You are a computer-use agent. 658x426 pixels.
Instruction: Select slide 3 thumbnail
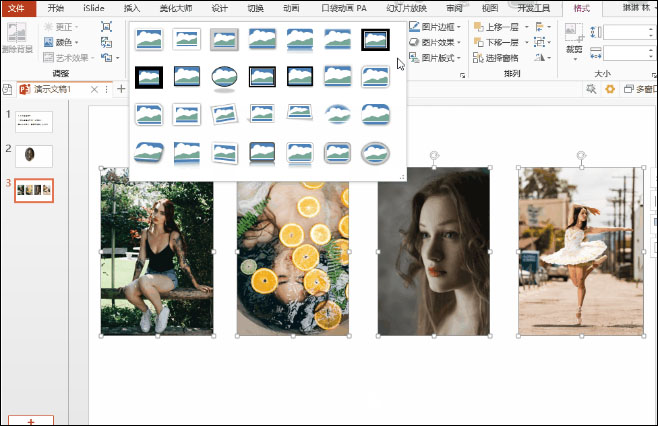point(34,190)
